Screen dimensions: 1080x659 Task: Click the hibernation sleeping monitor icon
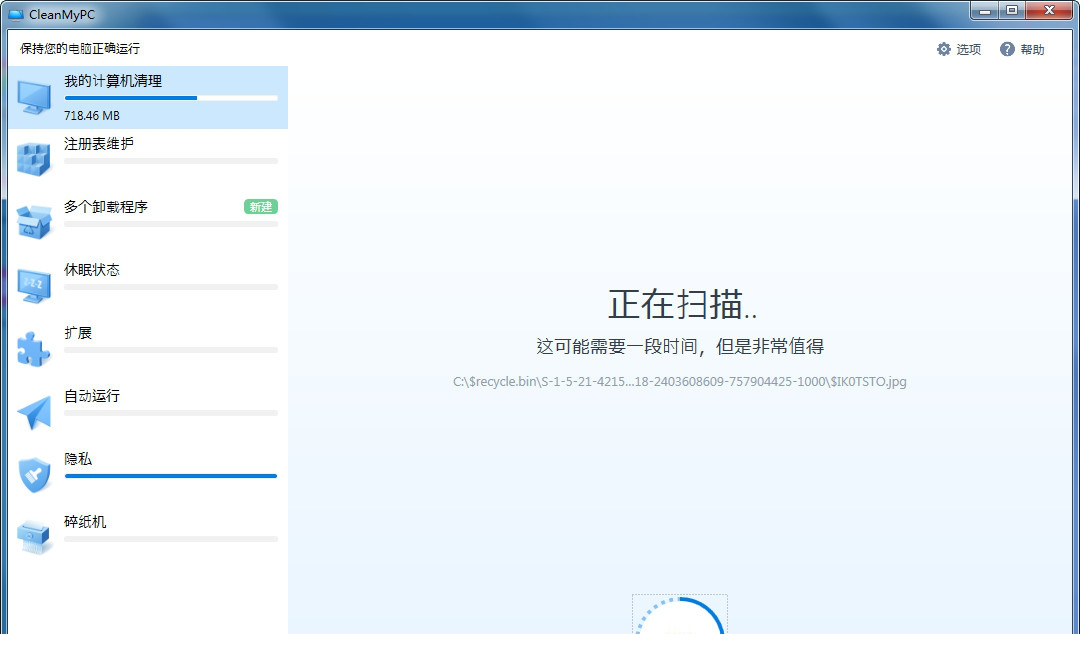tap(34, 285)
